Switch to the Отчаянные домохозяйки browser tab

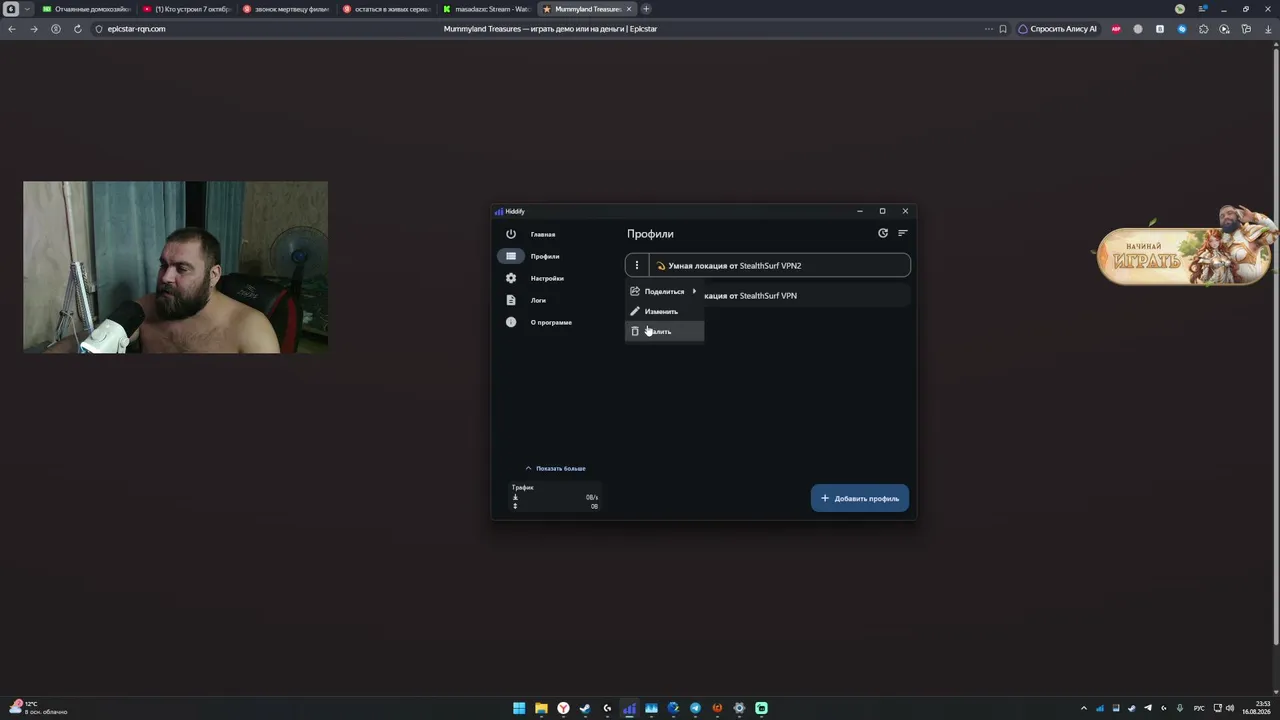[x=87, y=9]
